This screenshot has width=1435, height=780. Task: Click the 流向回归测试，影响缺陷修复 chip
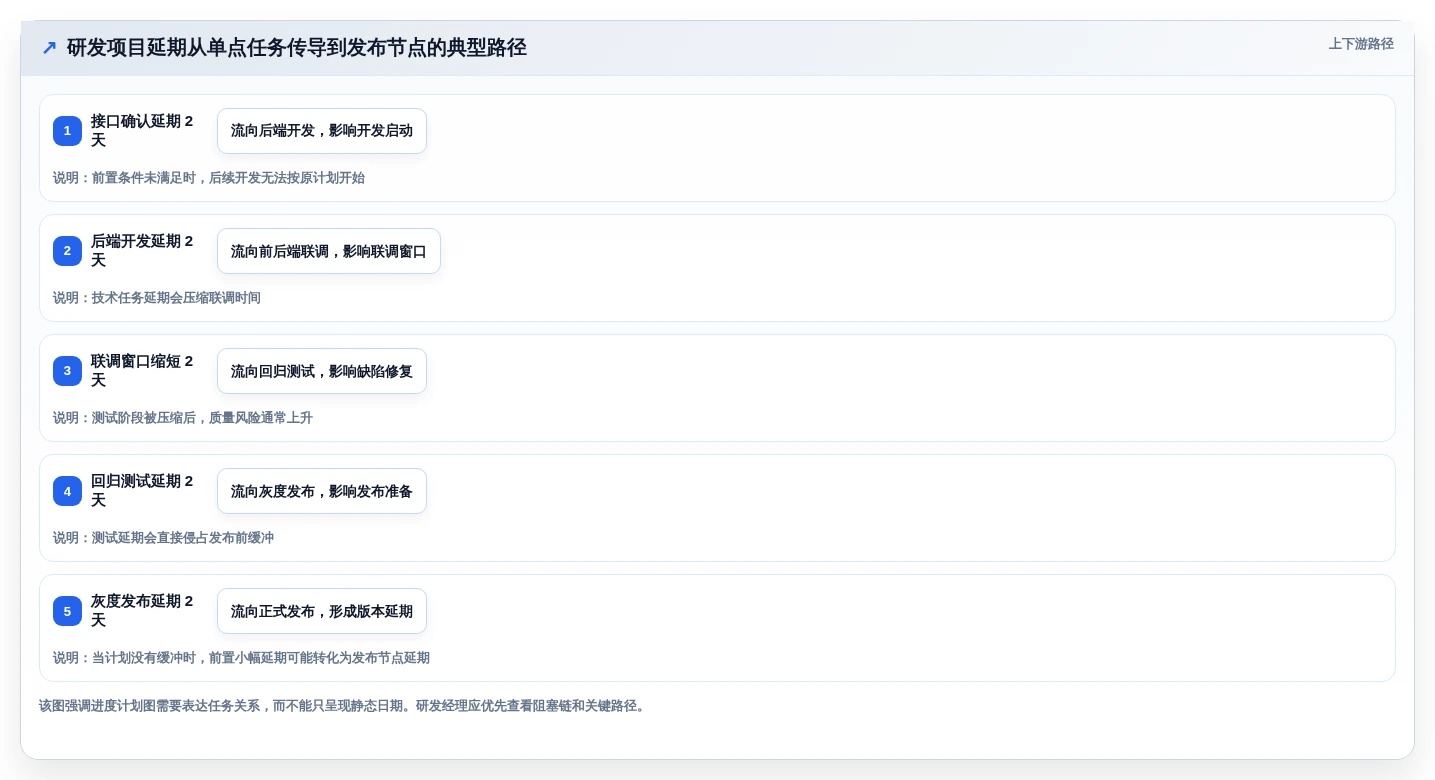click(322, 371)
